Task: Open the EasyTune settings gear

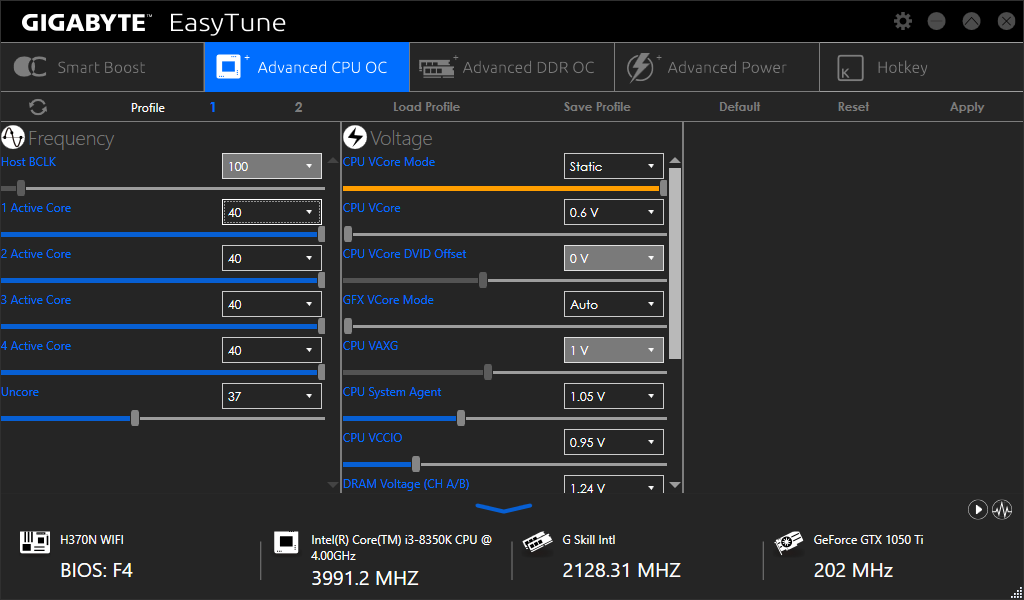Action: [903, 22]
